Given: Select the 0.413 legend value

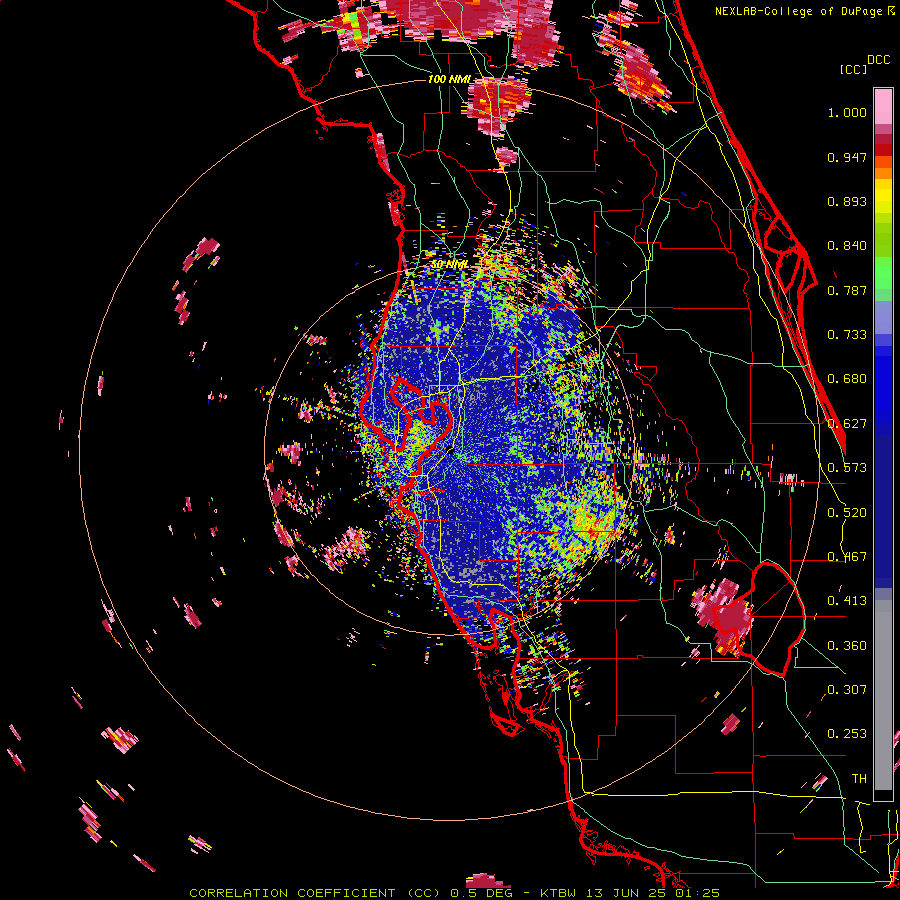Looking at the screenshot, I should [x=847, y=601].
